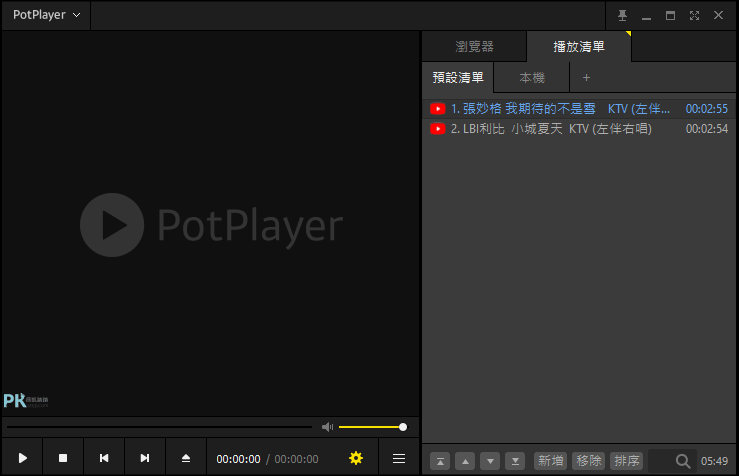Click the playlist total time 05:49

click(714, 461)
